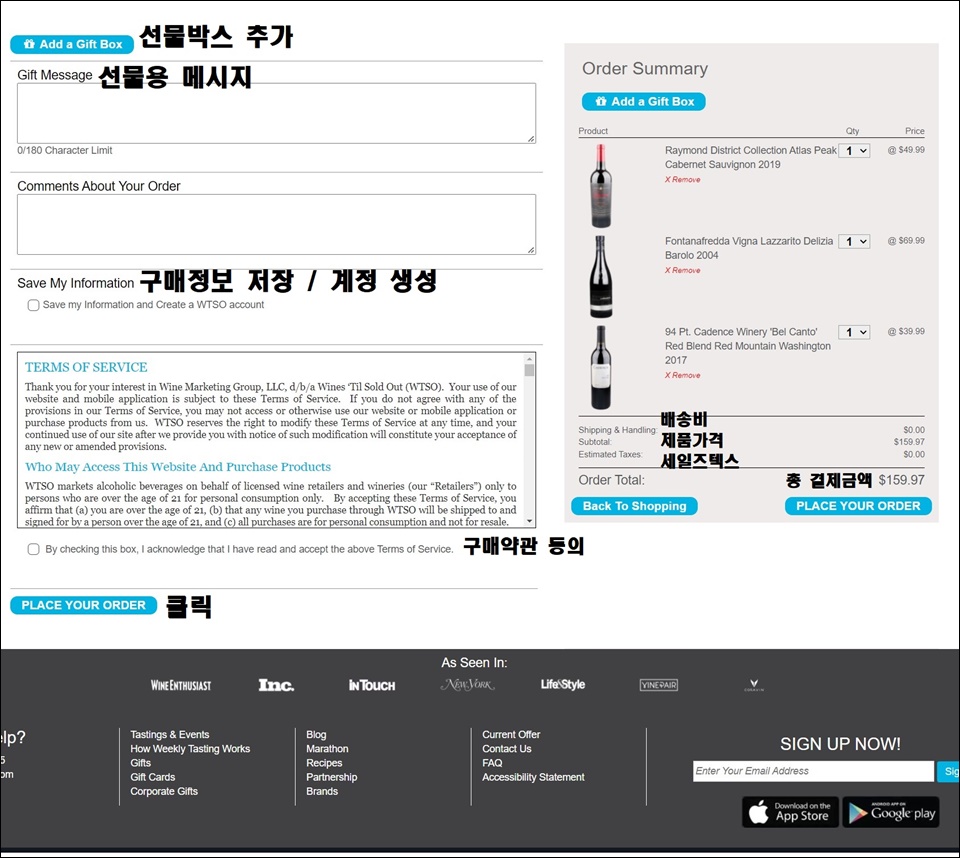Click the 0/180 Character Limit text
This screenshot has height=858, width=960.
click(64, 150)
